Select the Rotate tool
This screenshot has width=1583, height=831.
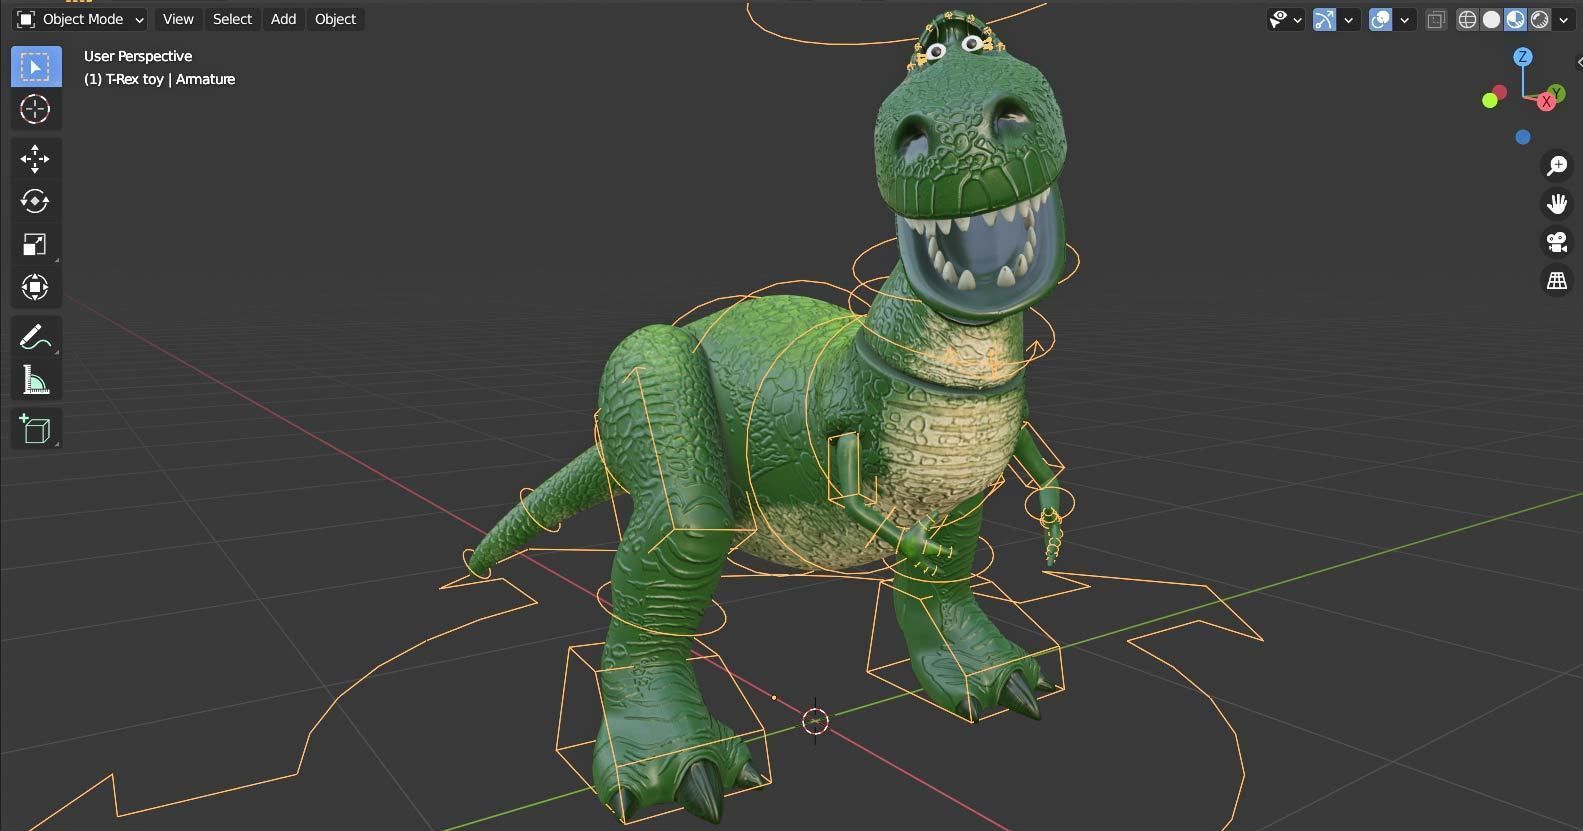click(35, 201)
